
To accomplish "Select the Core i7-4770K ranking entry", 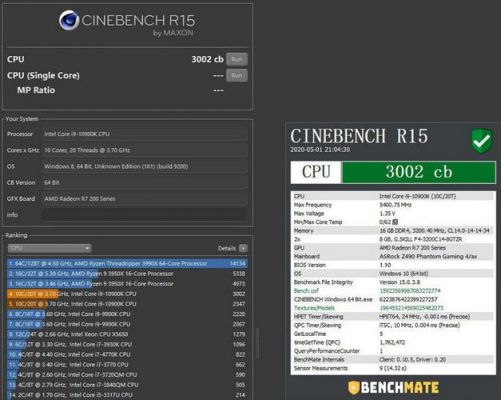I will tap(127, 355).
